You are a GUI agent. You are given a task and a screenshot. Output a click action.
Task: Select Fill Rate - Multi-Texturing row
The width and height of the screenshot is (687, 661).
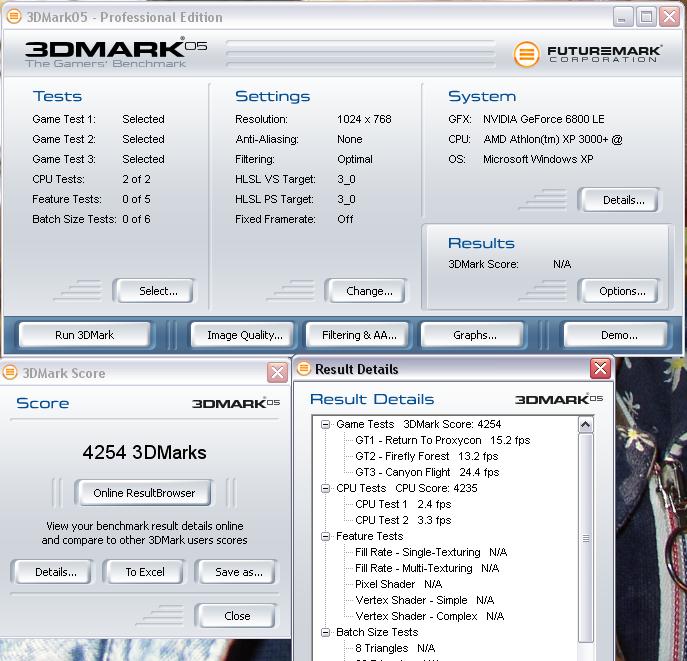click(427, 568)
